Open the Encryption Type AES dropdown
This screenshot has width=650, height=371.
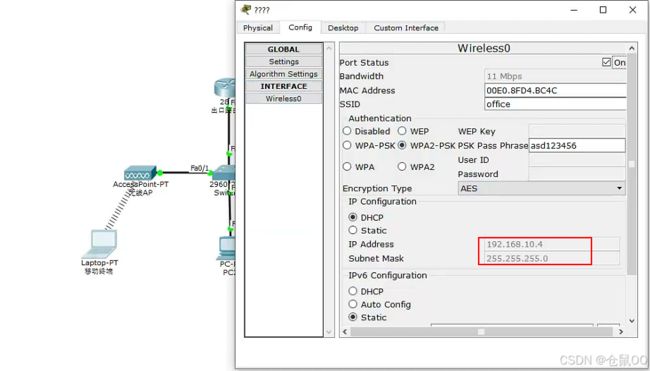point(541,188)
